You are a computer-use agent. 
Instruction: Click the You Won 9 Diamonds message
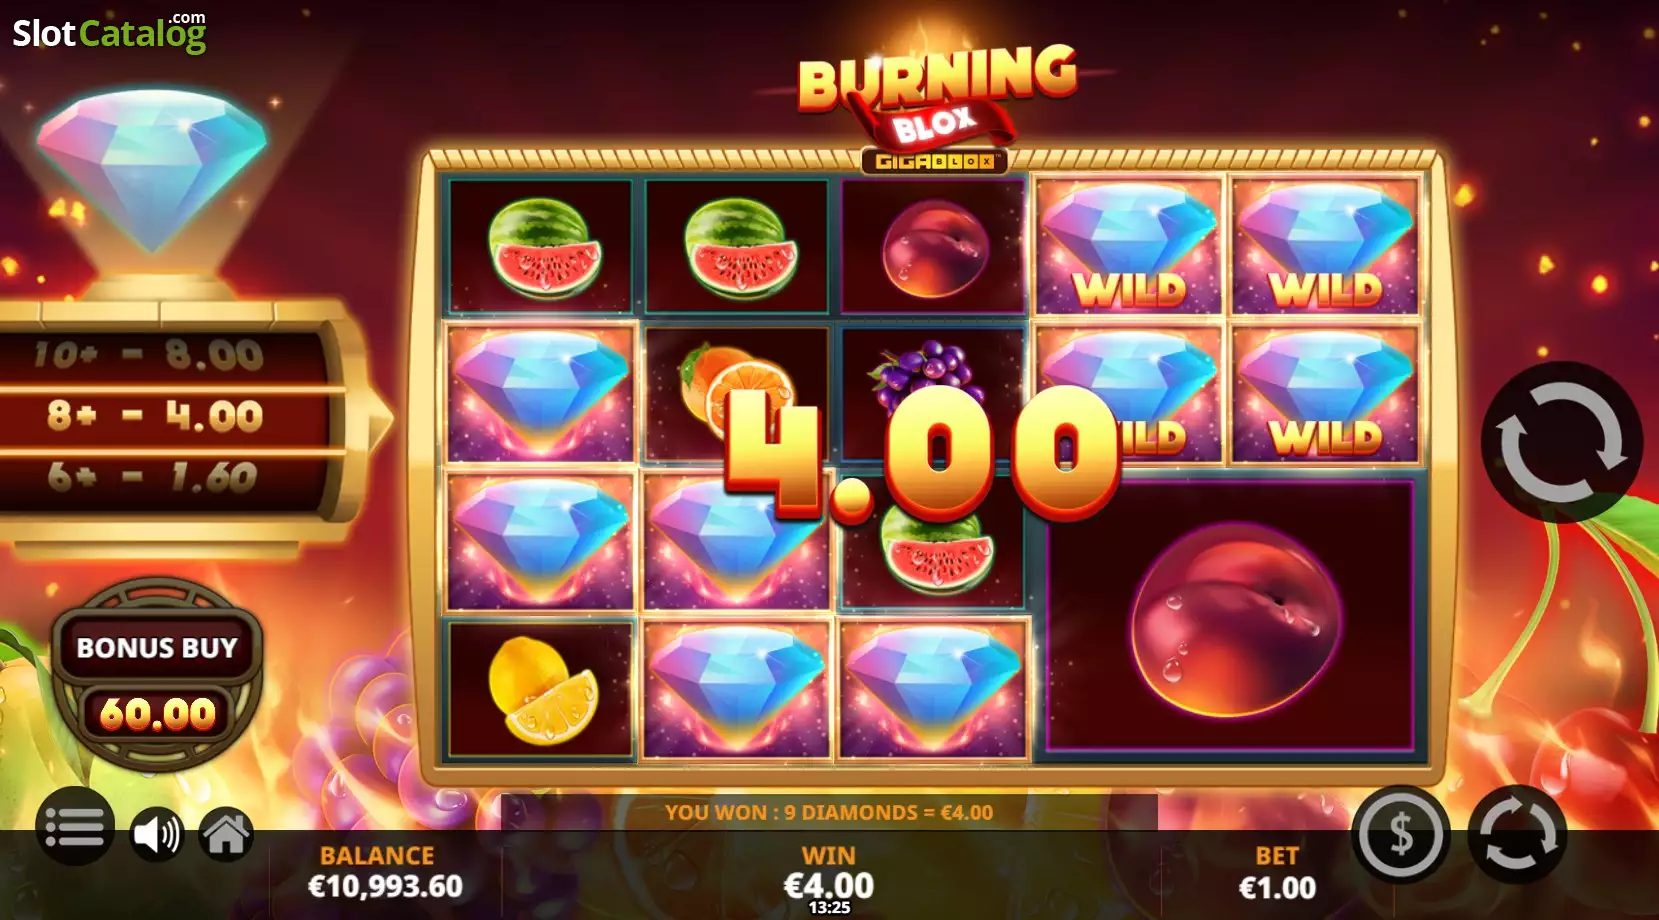tap(829, 812)
